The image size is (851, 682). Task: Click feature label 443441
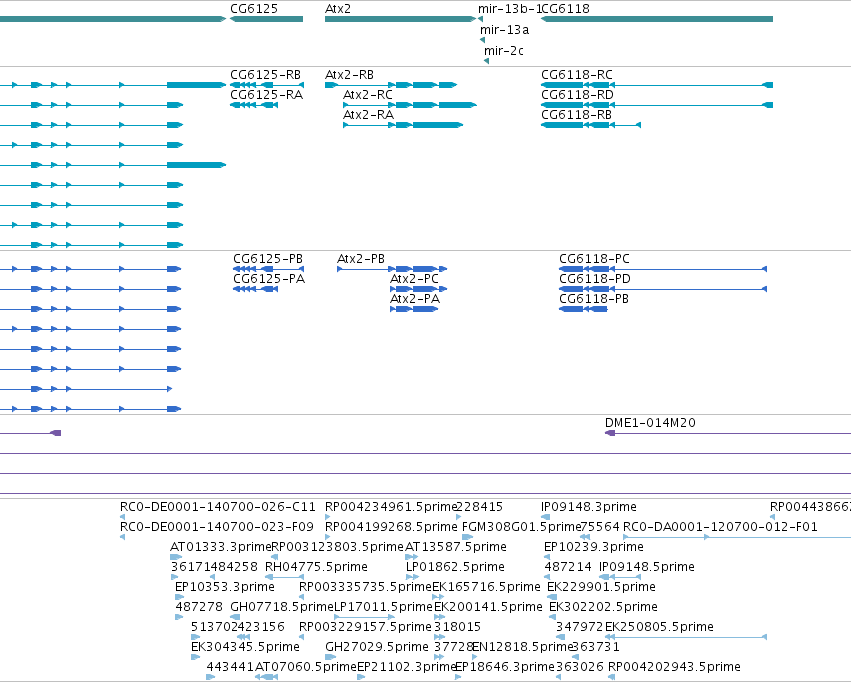click(x=231, y=667)
